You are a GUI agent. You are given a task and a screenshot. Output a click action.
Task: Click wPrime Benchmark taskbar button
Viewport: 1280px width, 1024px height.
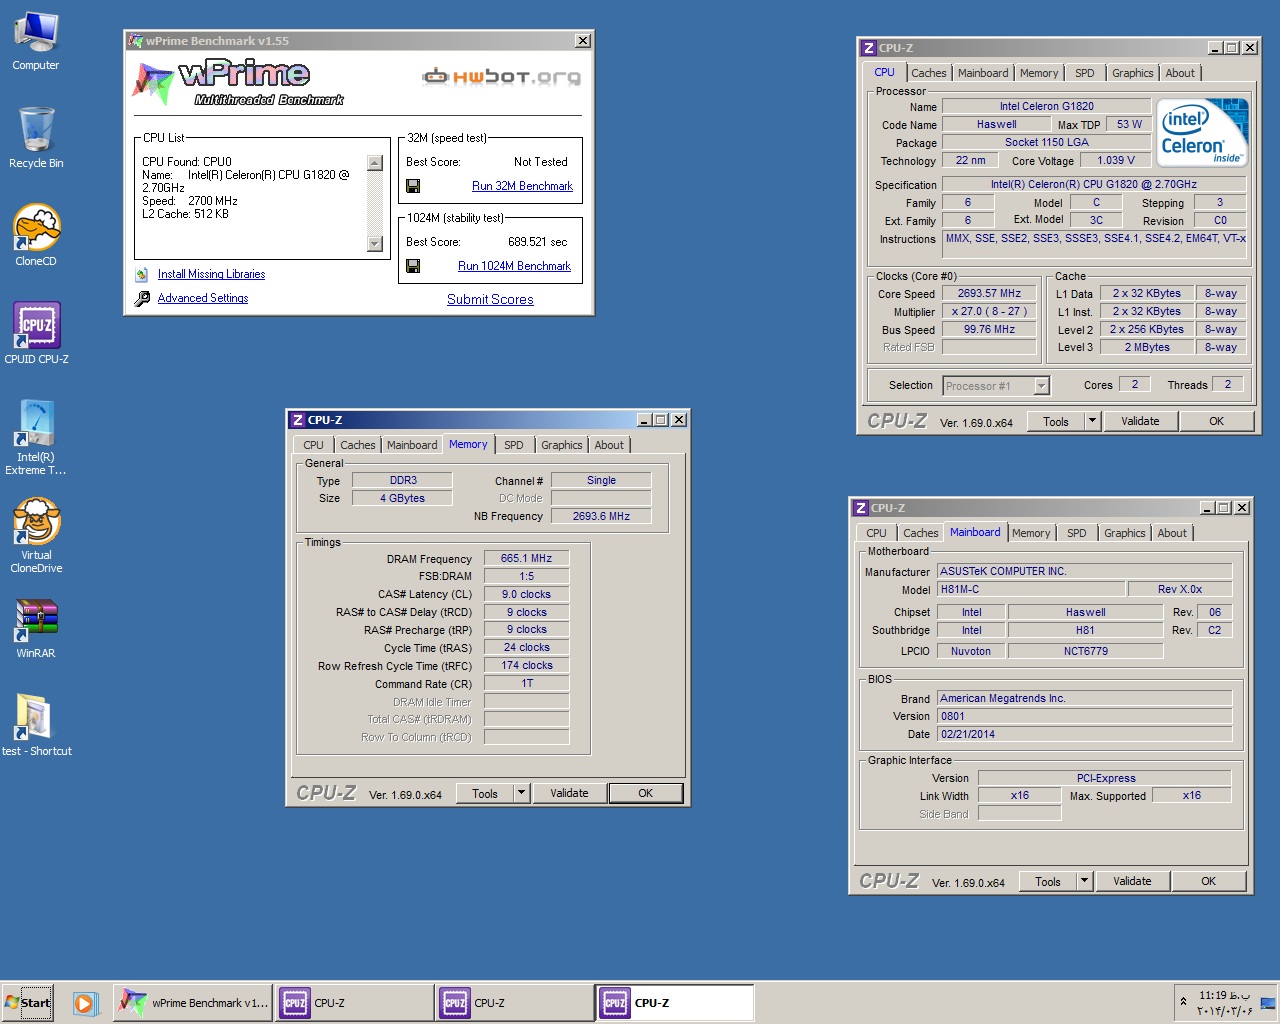(x=193, y=1003)
